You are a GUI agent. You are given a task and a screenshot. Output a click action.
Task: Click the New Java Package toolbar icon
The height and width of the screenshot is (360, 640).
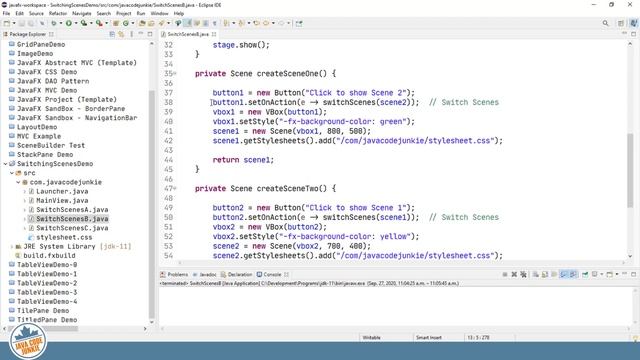tap(116, 23)
